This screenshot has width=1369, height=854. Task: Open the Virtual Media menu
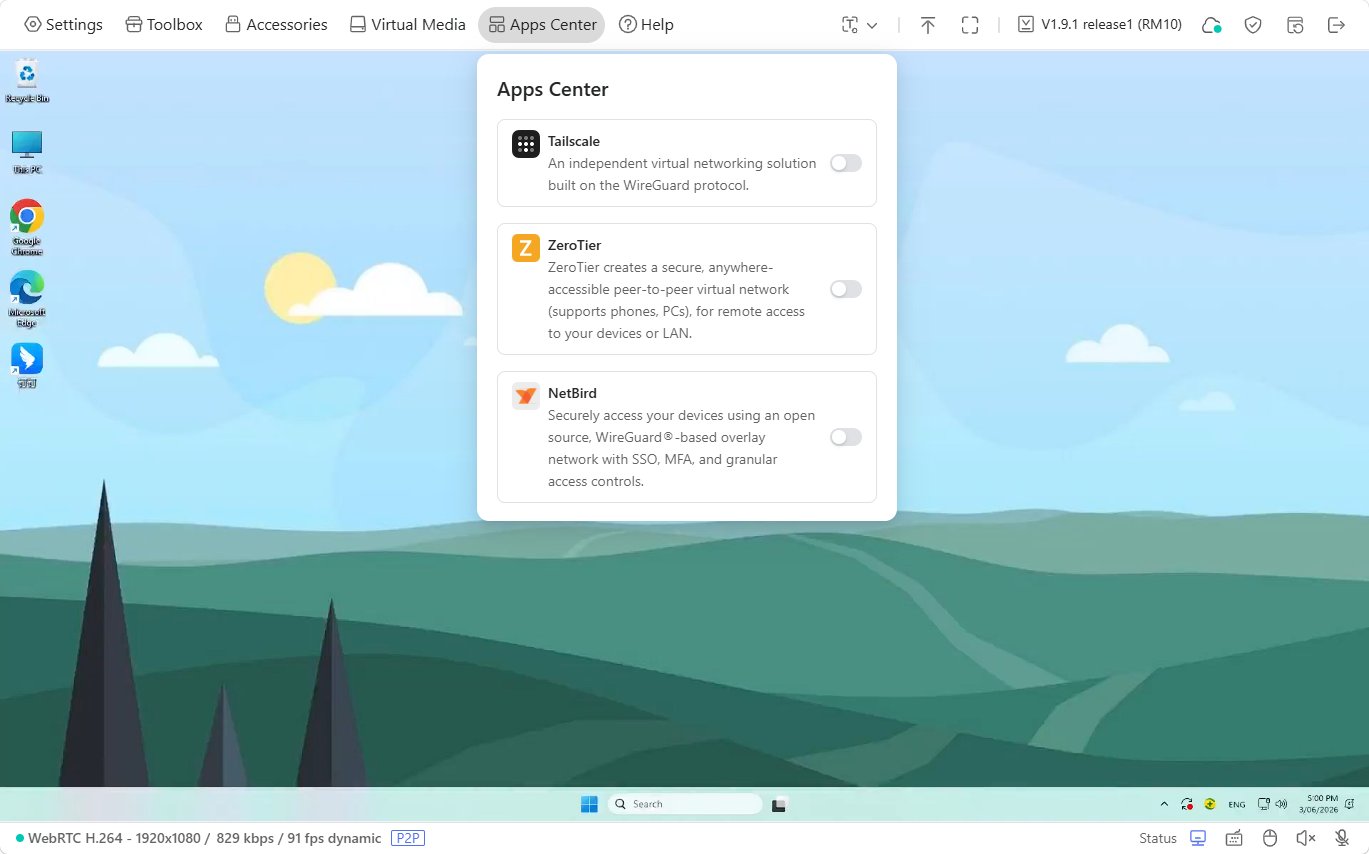tap(408, 25)
